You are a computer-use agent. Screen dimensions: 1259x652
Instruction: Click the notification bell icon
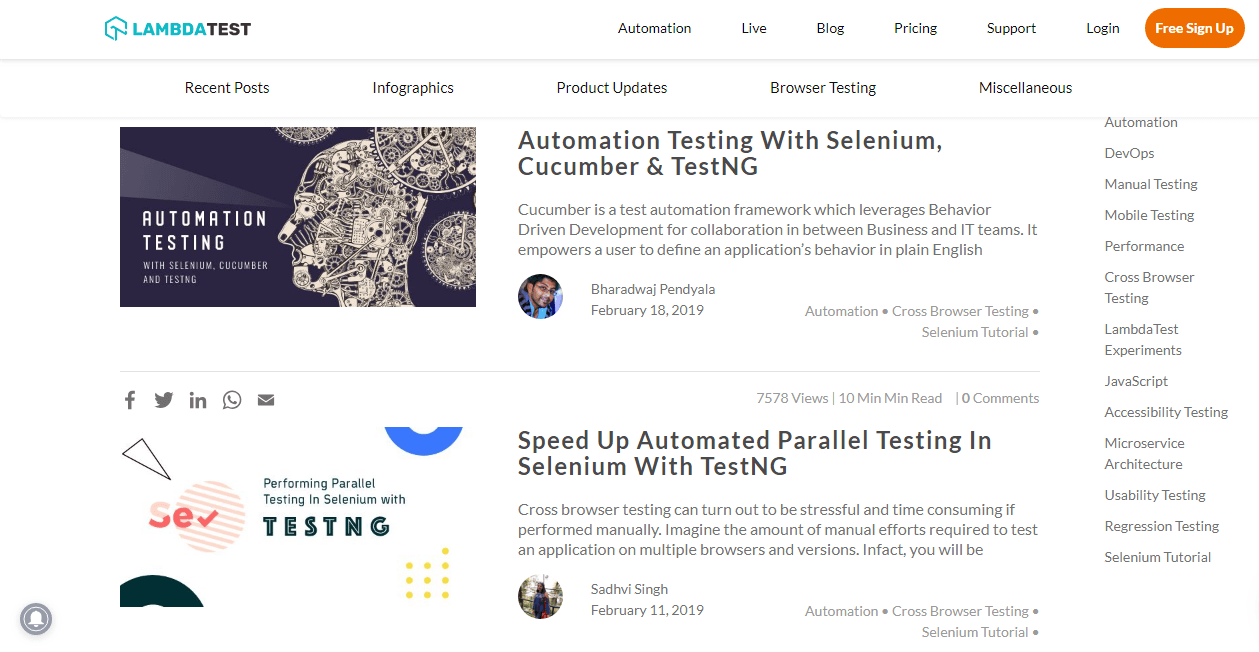point(36,619)
